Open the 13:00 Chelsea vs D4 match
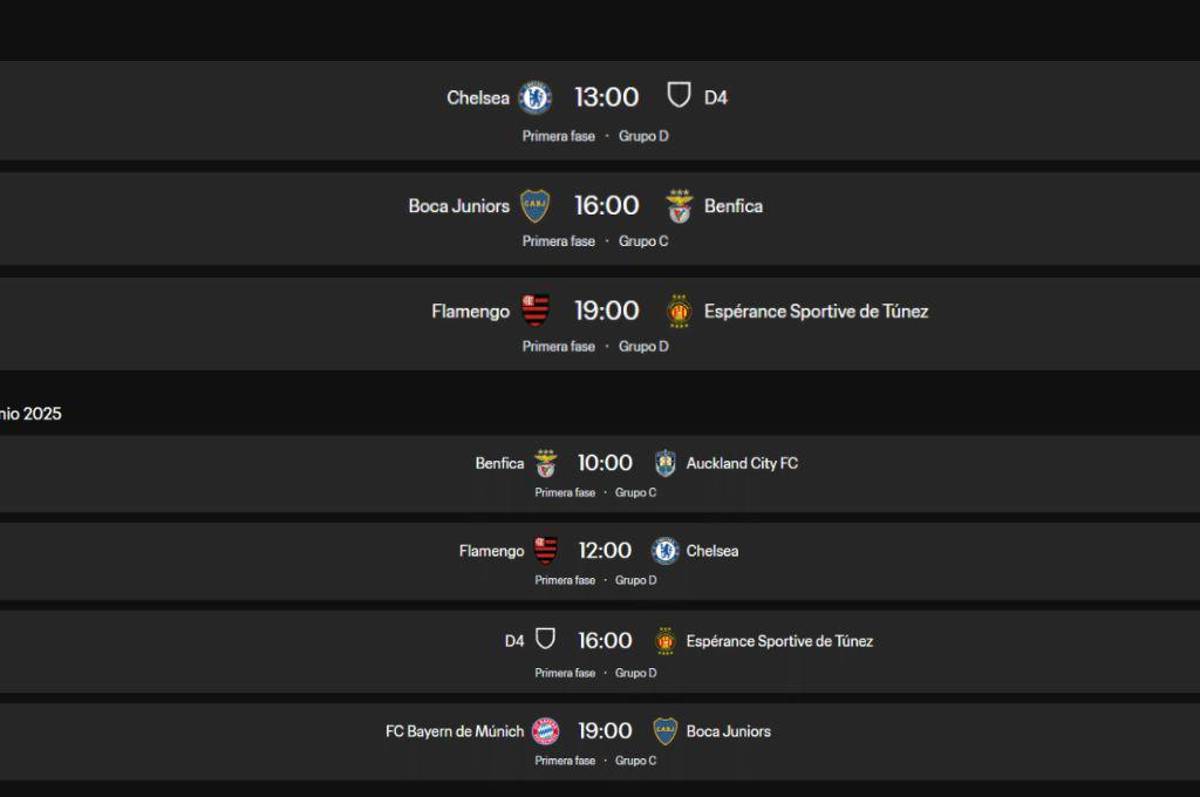Screen dimensions: 1200x797 click(606, 97)
